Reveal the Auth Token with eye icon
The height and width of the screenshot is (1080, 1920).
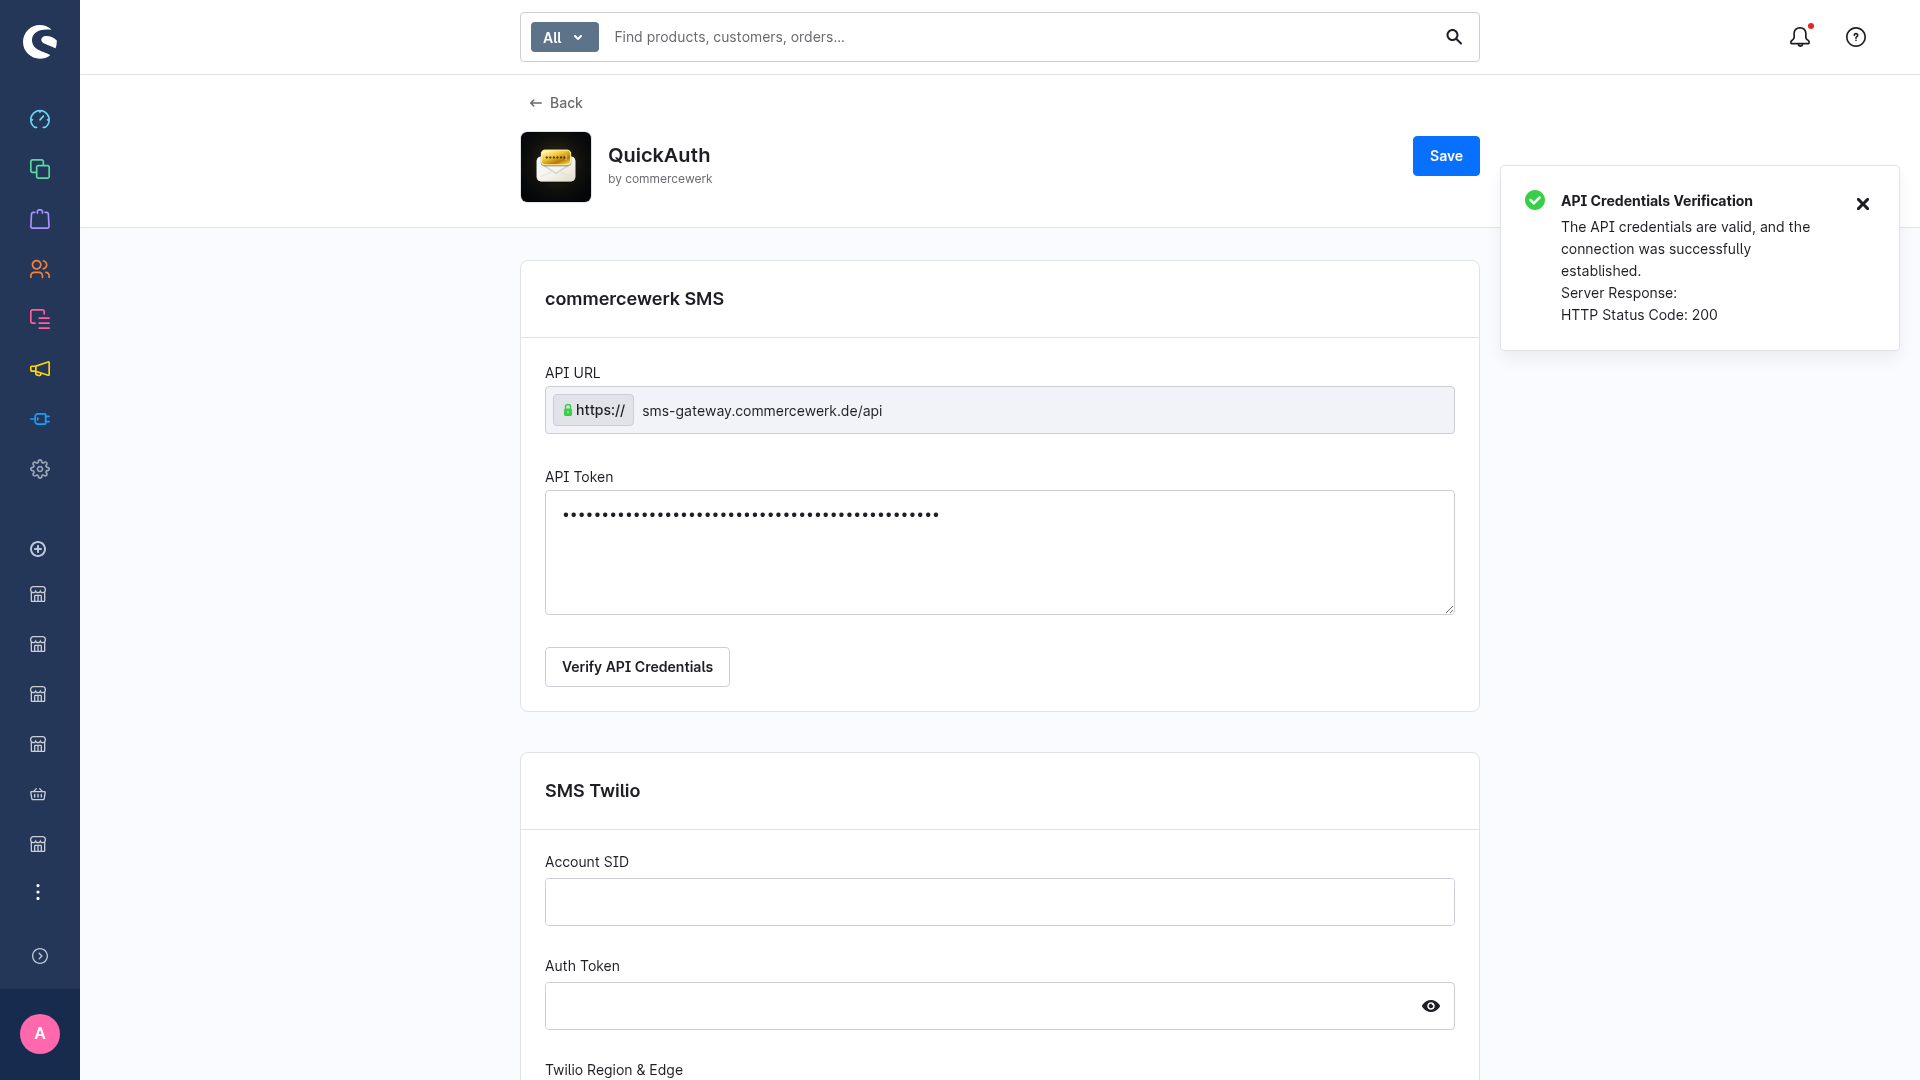[x=1431, y=1006]
